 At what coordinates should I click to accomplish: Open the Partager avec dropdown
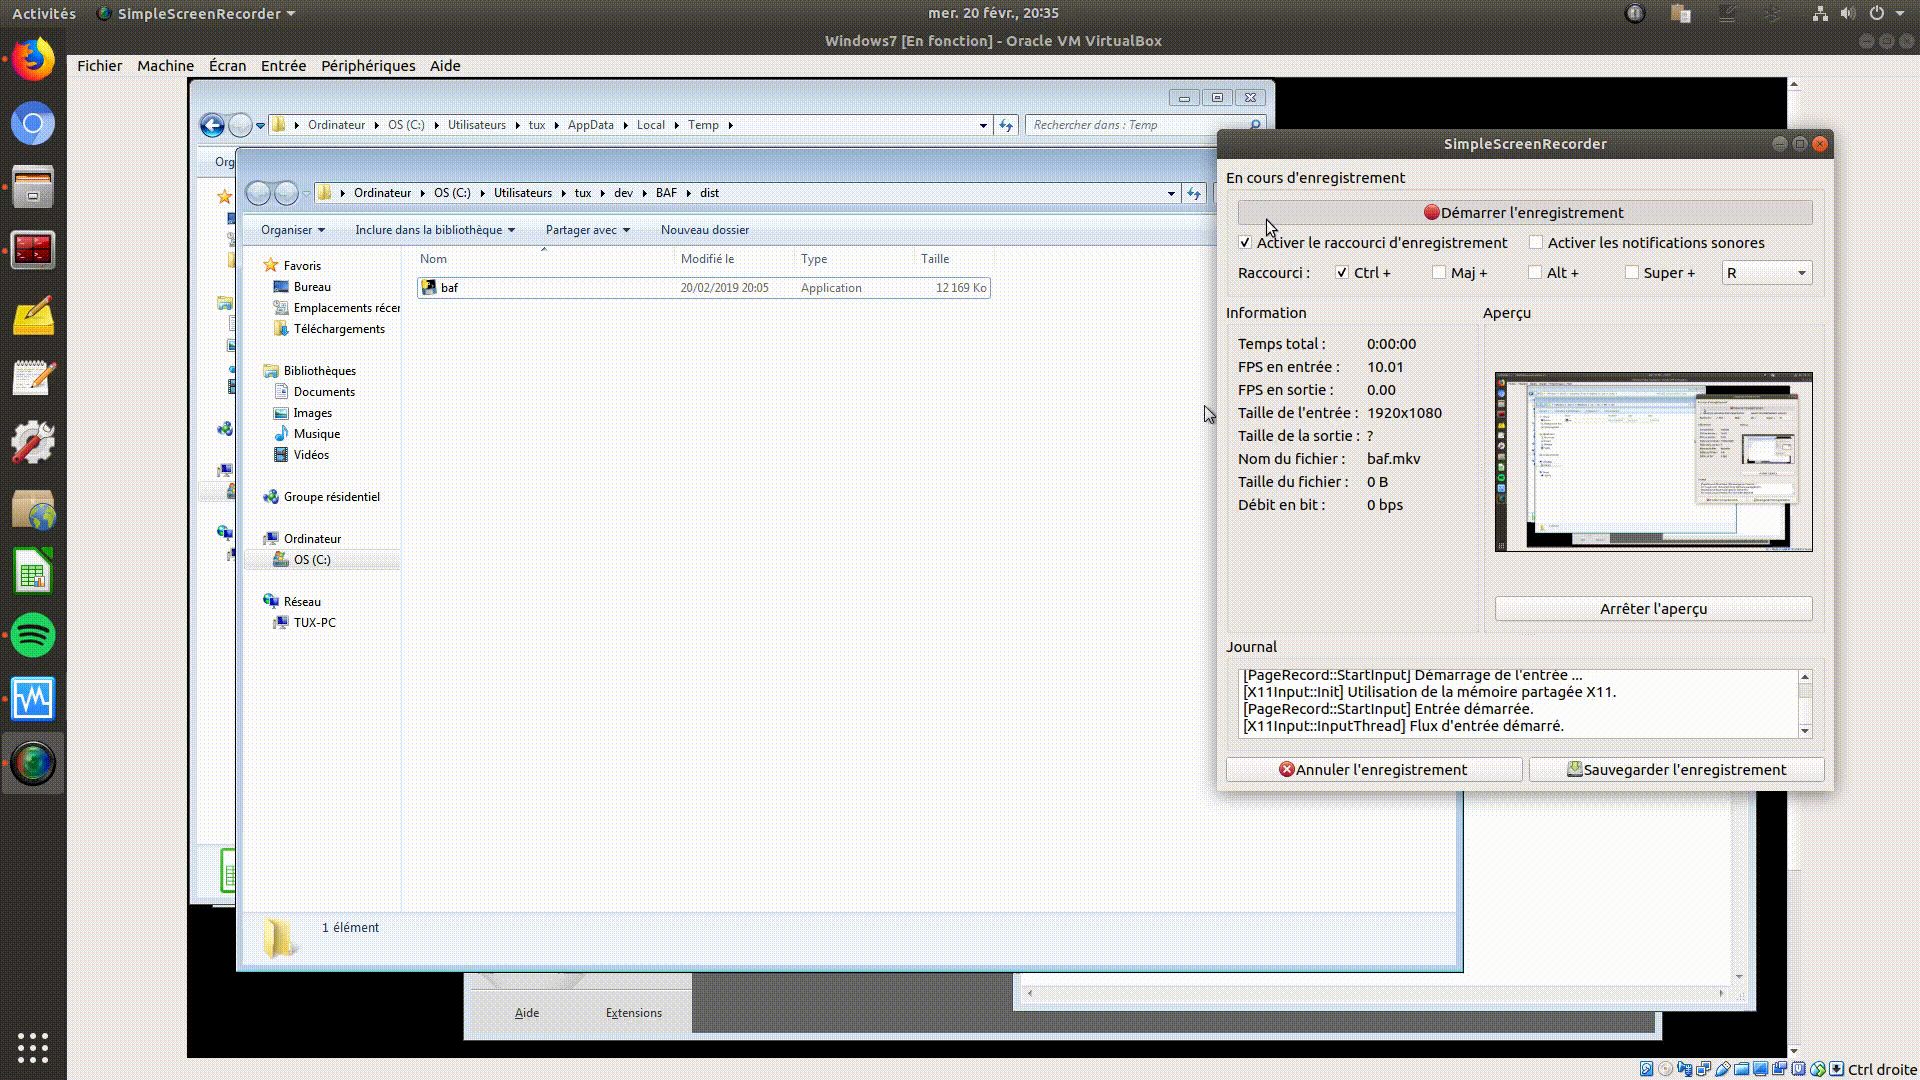click(x=587, y=230)
